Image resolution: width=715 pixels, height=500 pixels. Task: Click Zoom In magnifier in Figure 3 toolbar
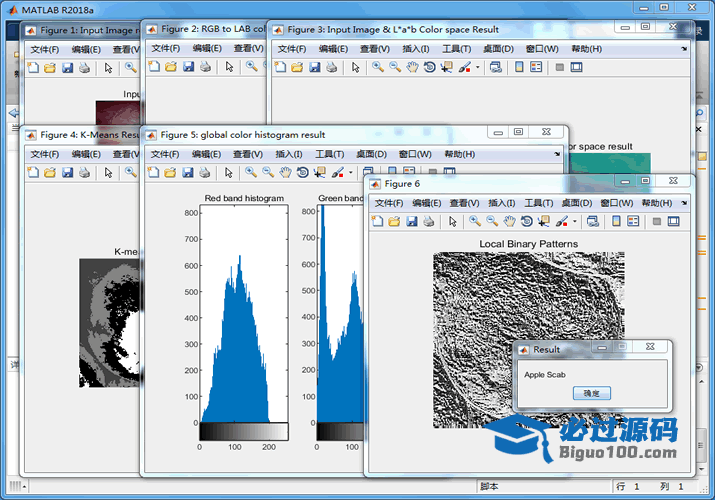(378, 67)
